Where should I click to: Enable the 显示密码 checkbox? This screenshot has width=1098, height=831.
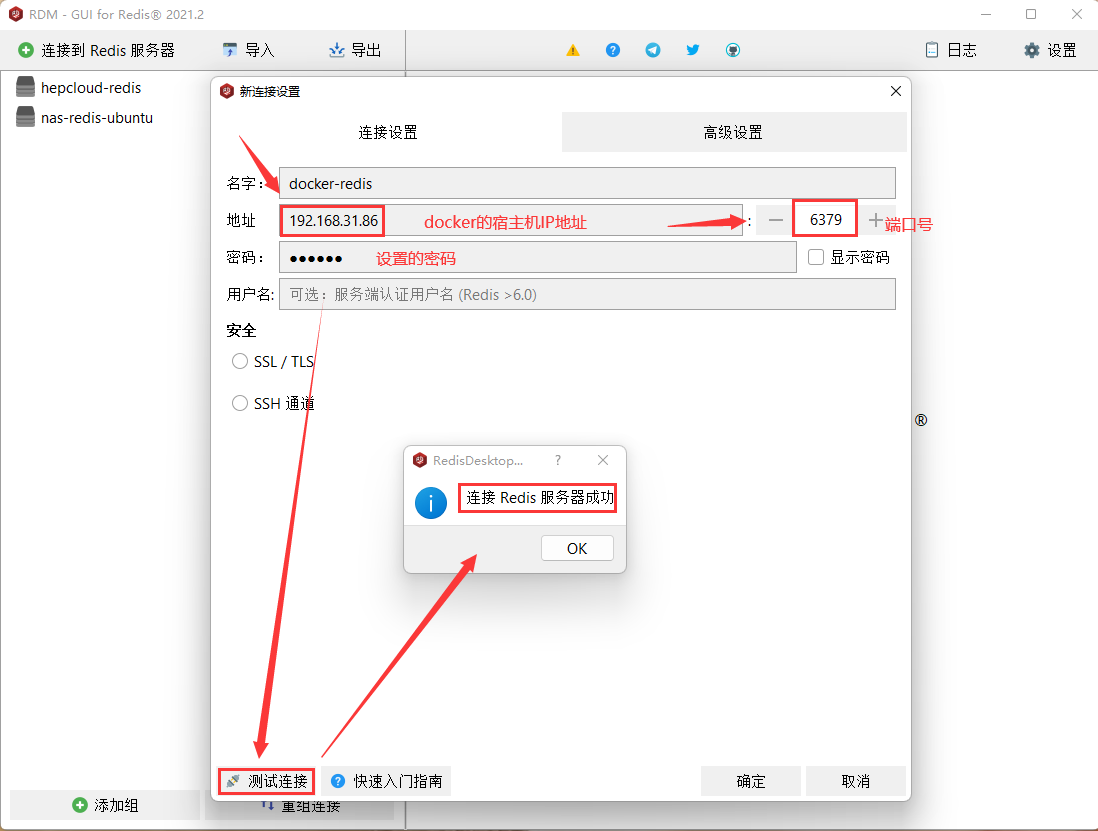point(816,258)
